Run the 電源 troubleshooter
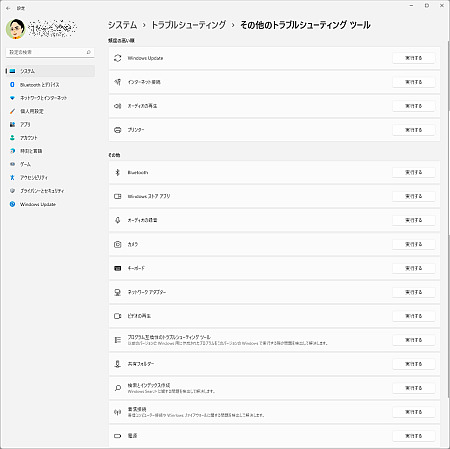Image resolution: width=450 pixels, height=449 pixels. [414, 436]
